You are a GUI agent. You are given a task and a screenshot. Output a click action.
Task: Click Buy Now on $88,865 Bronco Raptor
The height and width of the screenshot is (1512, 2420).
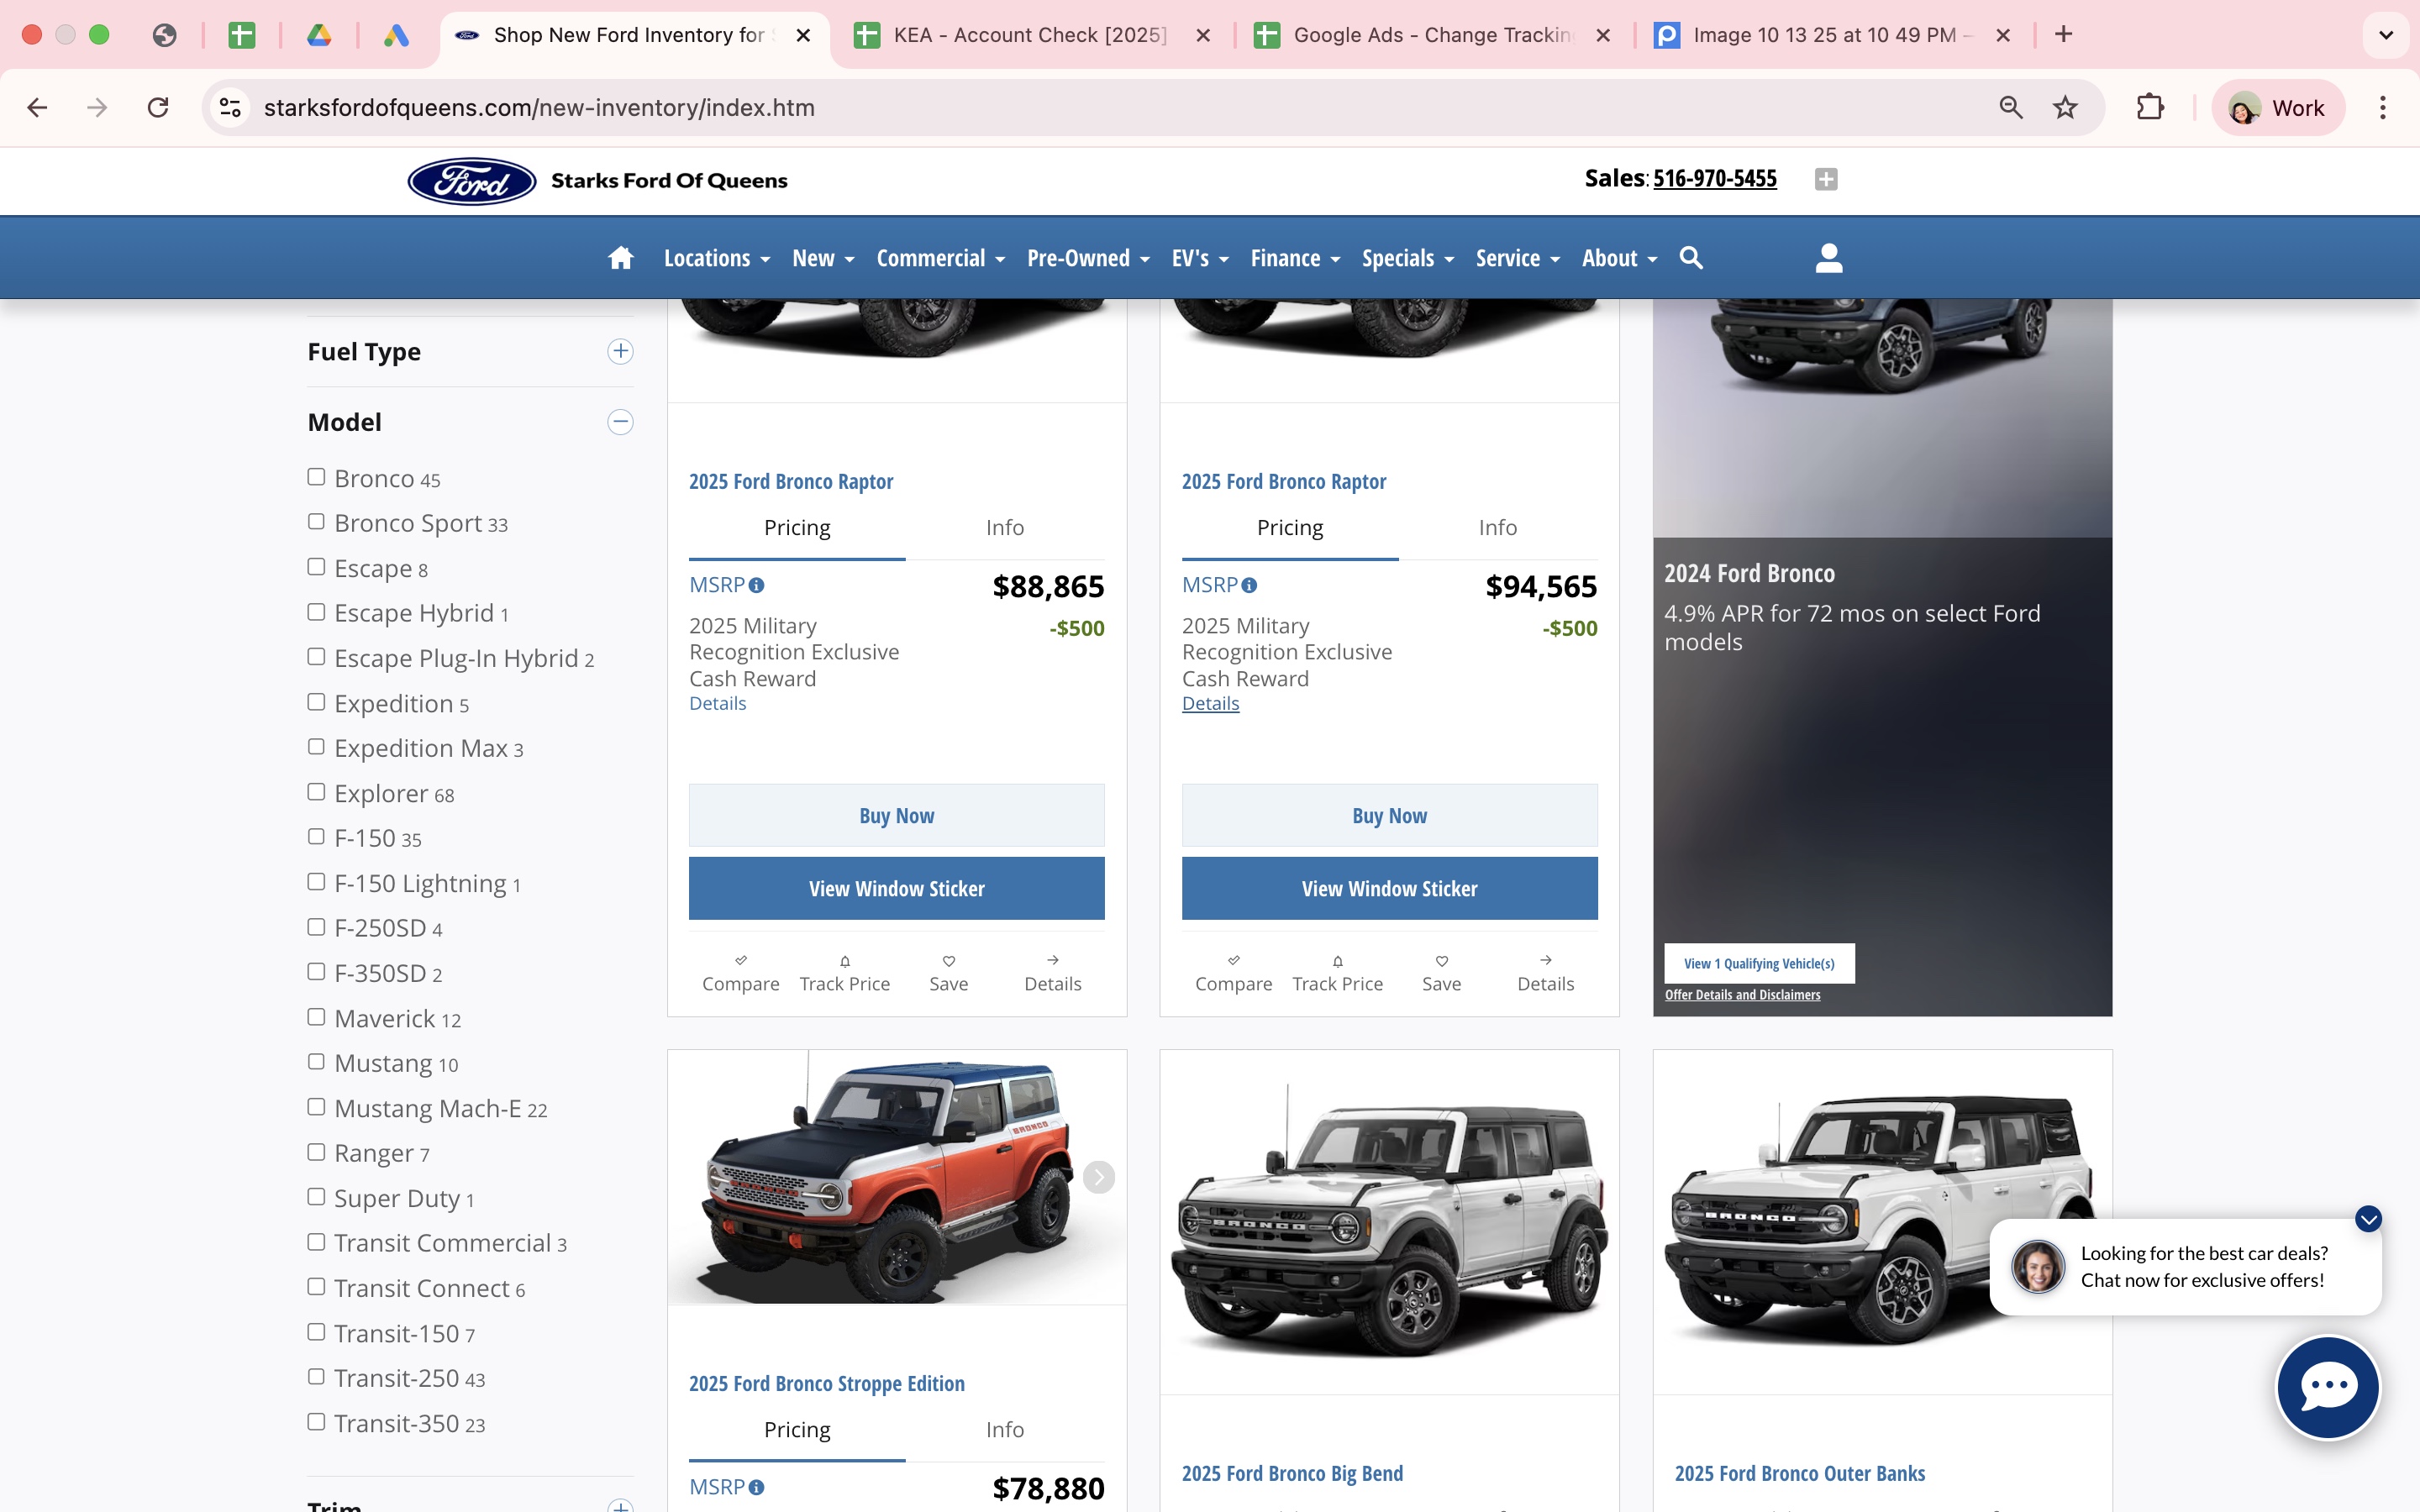click(x=896, y=816)
